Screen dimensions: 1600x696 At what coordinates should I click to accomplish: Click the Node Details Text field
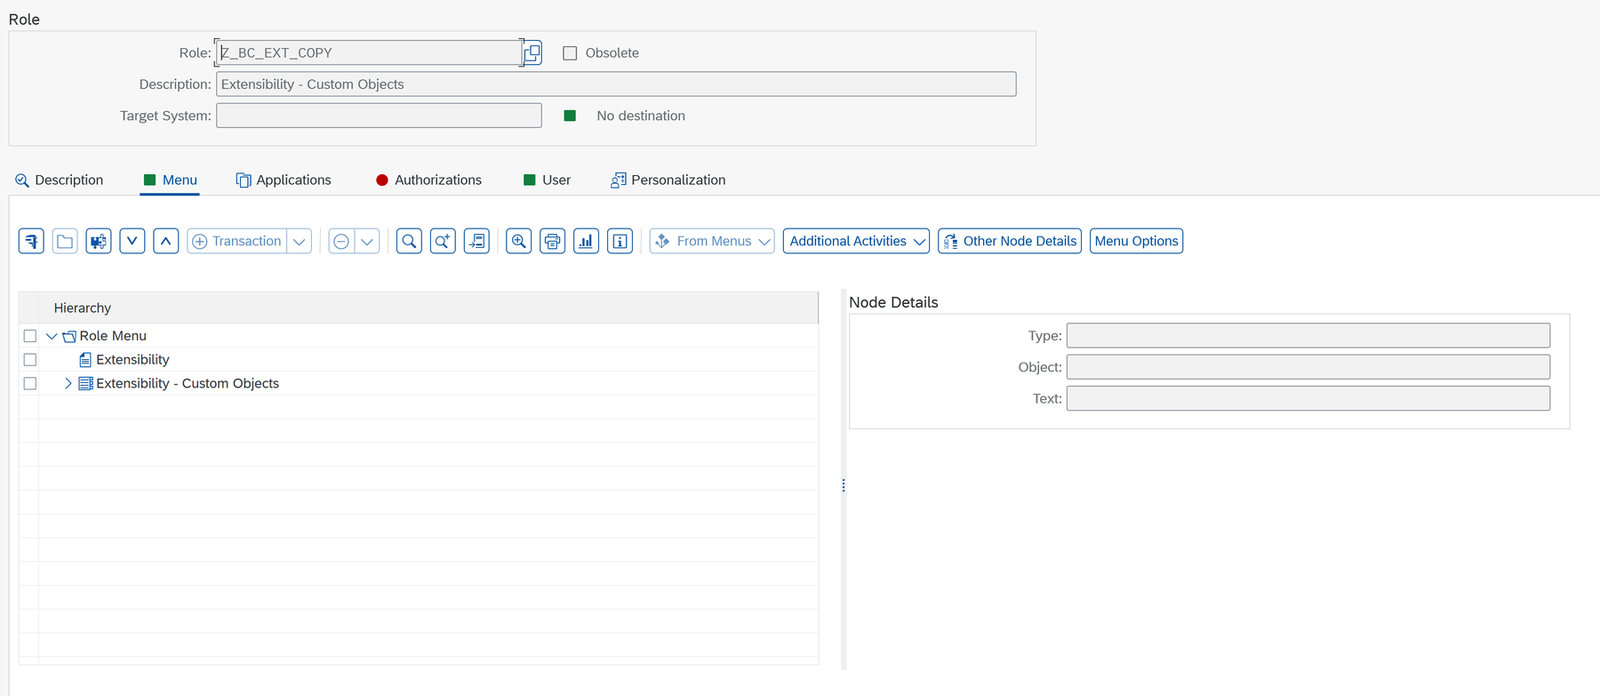[1308, 398]
